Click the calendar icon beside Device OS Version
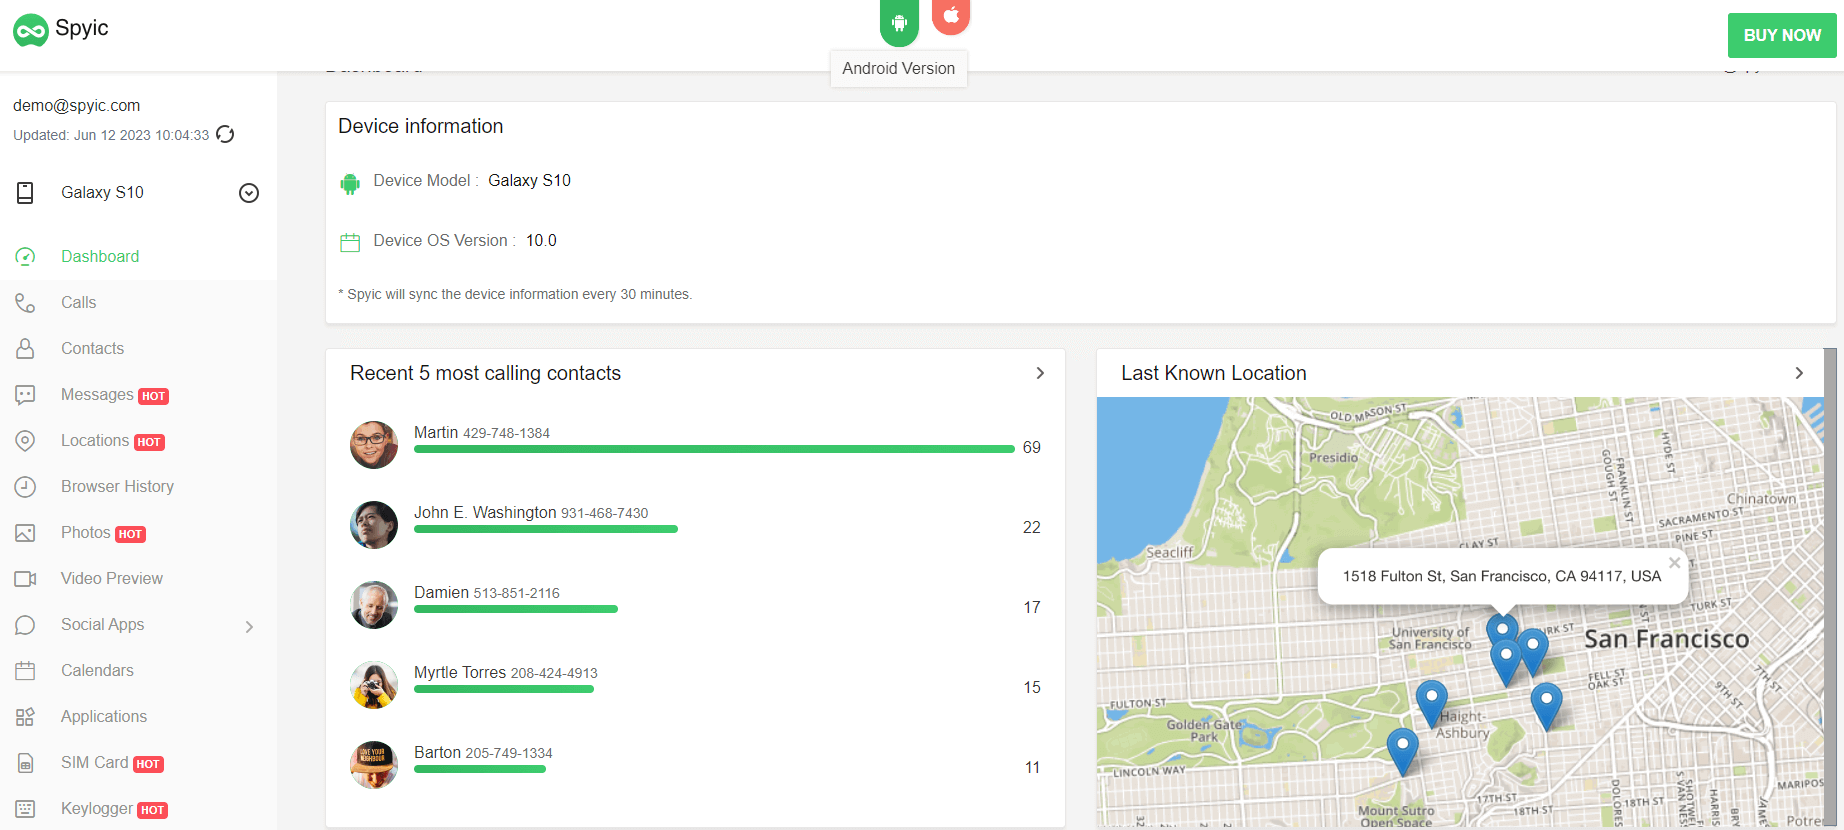This screenshot has height=830, width=1844. click(350, 242)
